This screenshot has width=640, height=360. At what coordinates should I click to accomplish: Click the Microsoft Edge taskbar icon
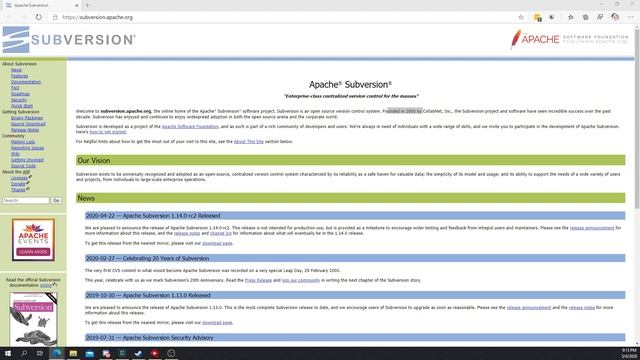tap(57, 353)
